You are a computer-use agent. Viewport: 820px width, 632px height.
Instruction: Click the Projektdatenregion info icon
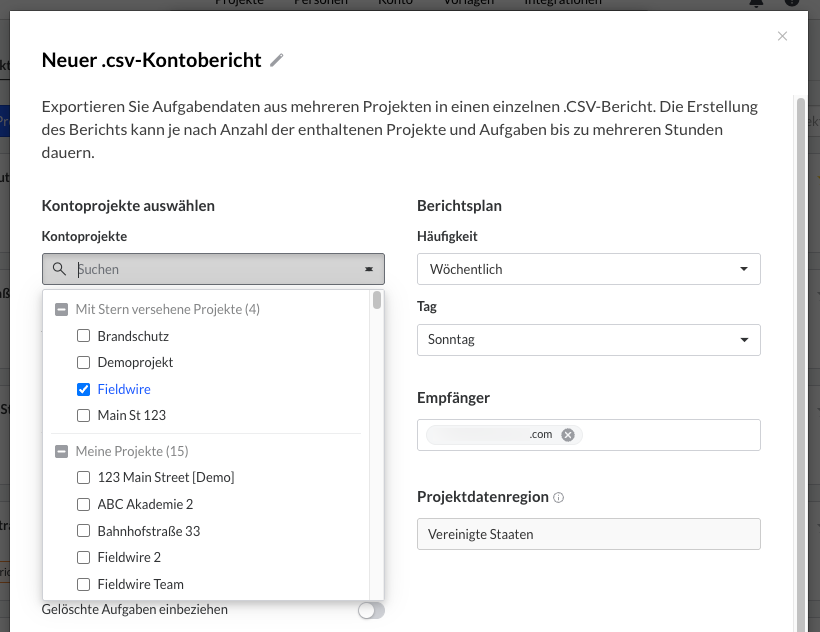[559, 498]
